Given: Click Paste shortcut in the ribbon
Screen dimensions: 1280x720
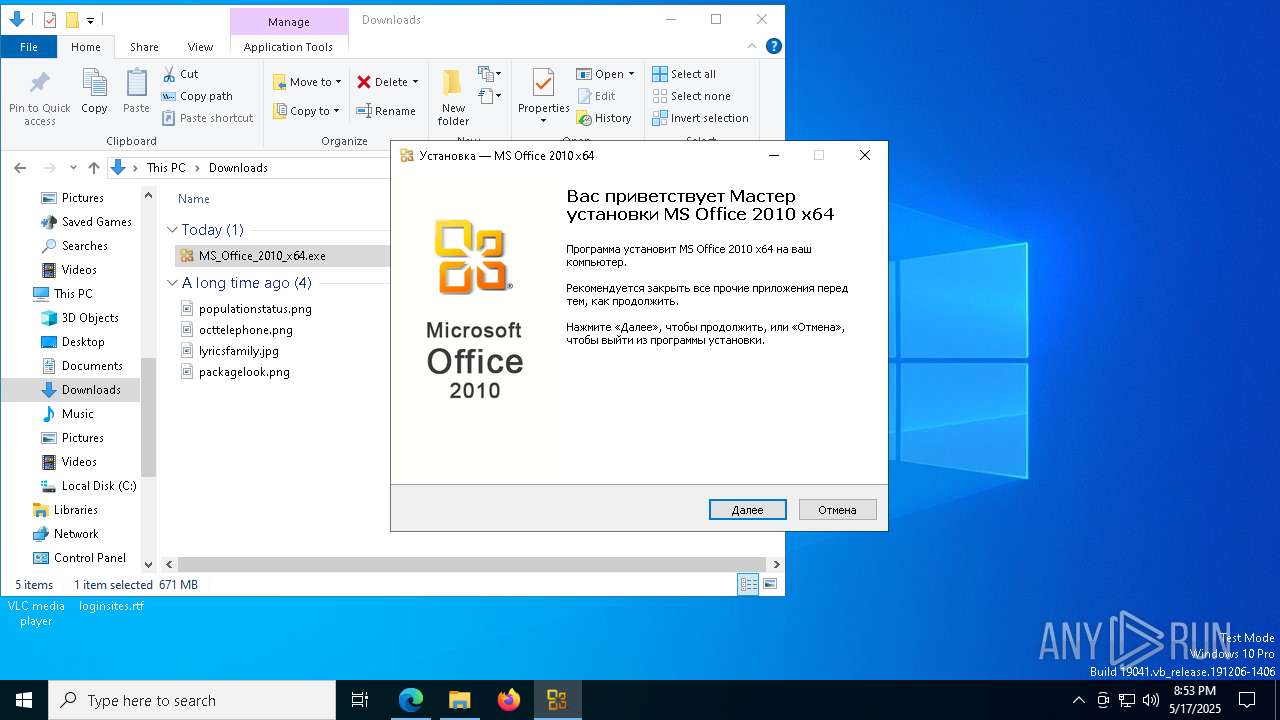Looking at the screenshot, I should coord(207,118).
